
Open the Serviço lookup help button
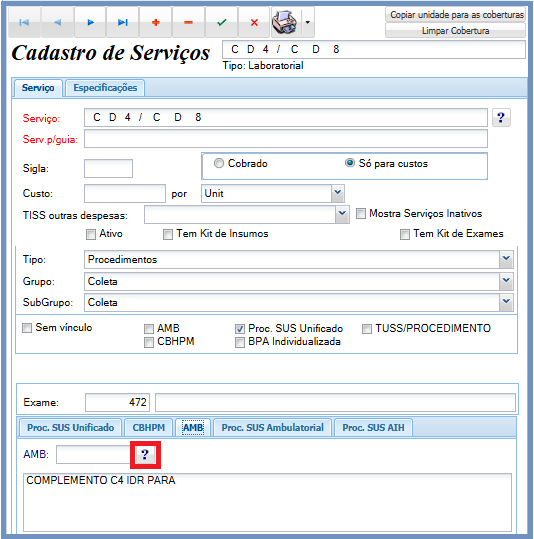(x=501, y=118)
